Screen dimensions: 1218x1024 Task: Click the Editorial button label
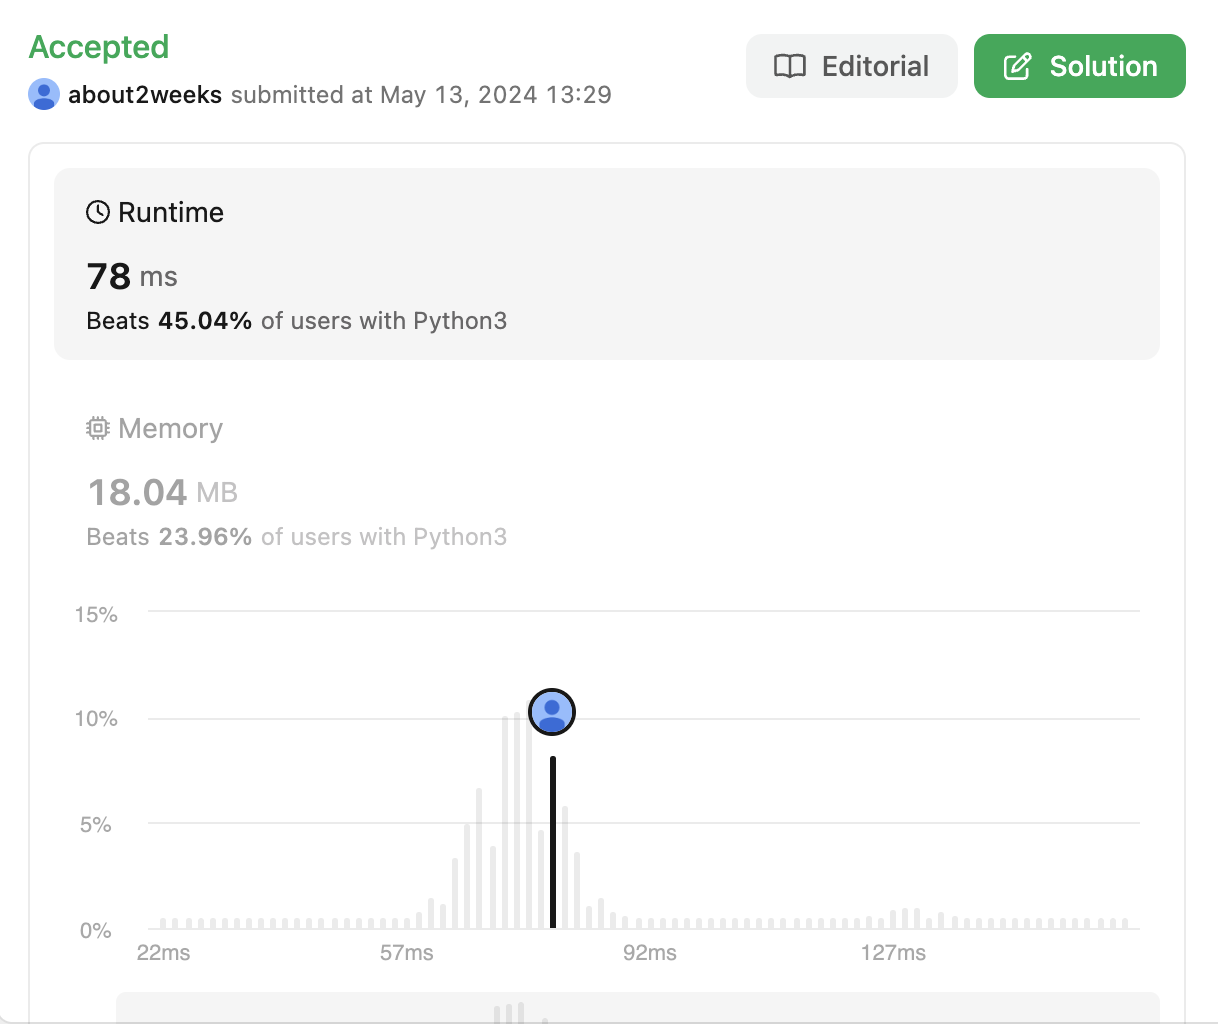pos(875,67)
